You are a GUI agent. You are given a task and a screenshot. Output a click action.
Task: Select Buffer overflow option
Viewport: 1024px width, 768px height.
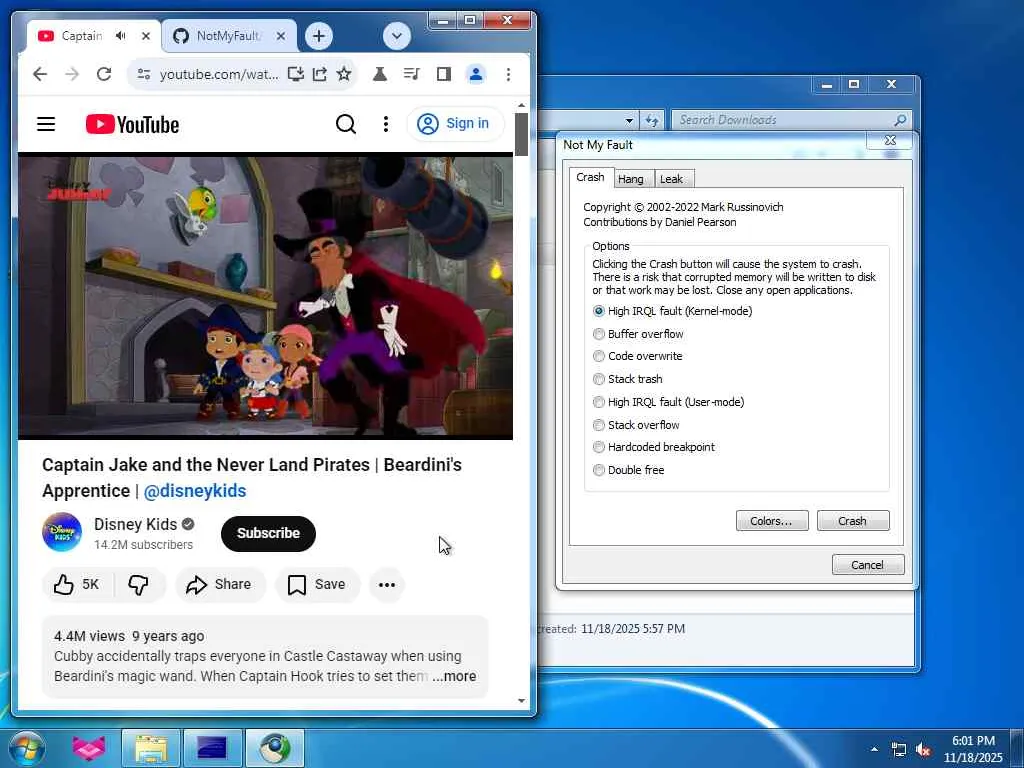point(638,334)
